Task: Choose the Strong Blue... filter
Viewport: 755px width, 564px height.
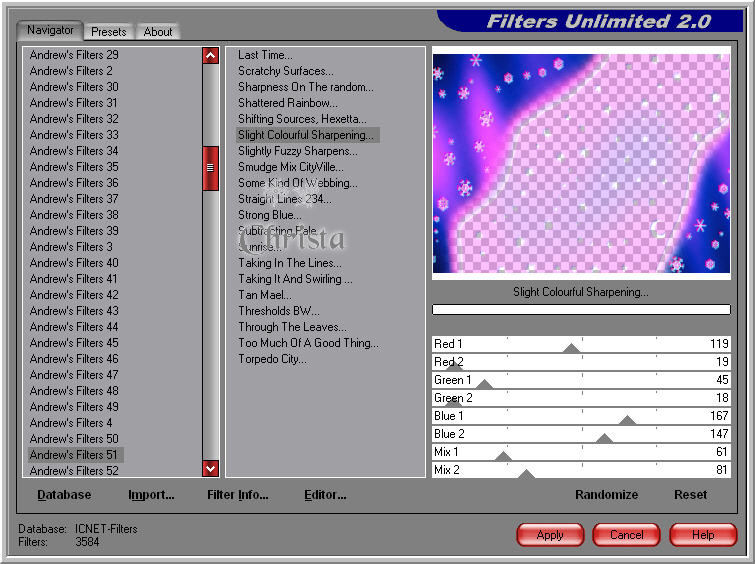Action: pos(270,215)
